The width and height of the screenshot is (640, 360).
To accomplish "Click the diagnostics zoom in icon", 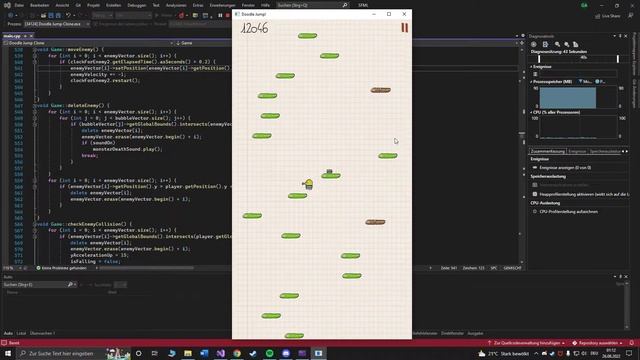I will pos(557,44).
